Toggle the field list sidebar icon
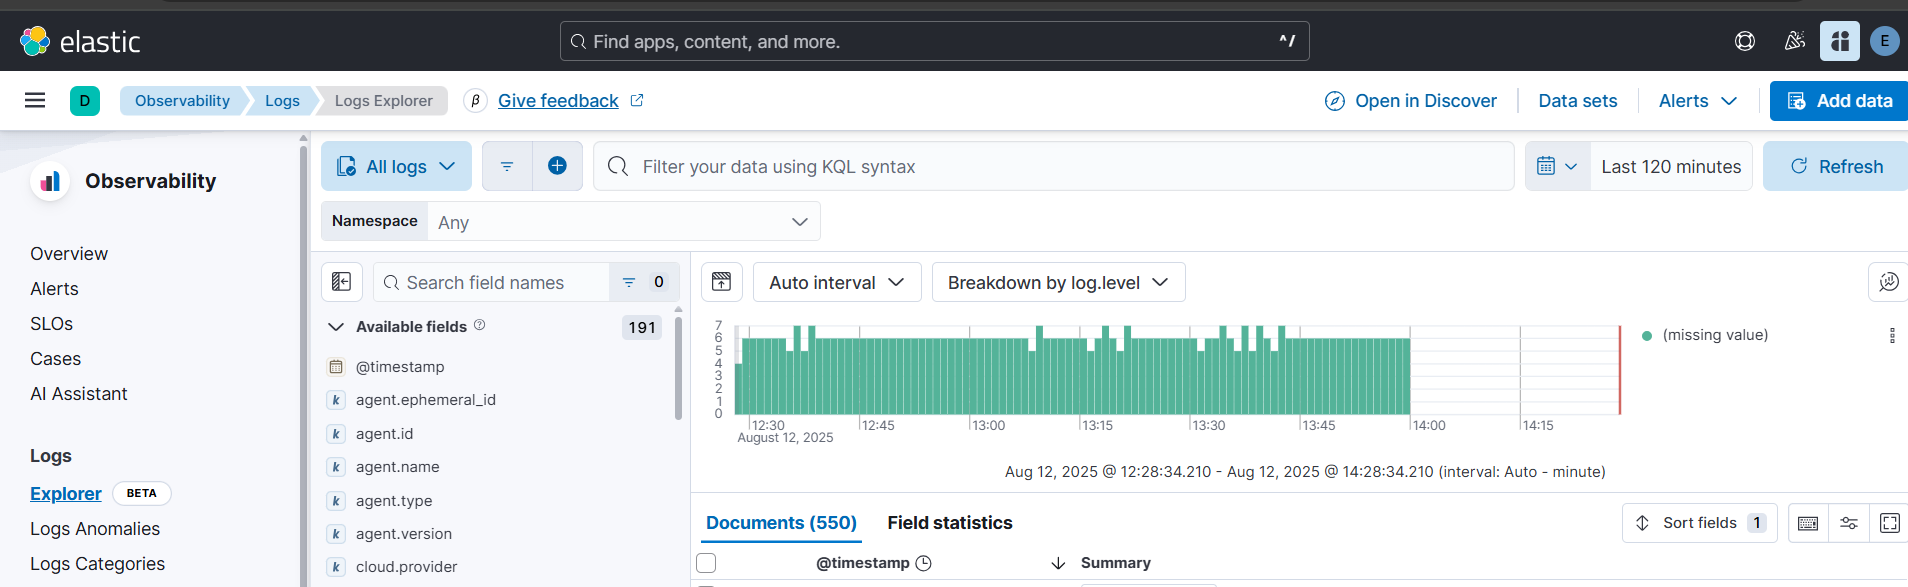This screenshot has width=1908, height=587. [x=341, y=282]
